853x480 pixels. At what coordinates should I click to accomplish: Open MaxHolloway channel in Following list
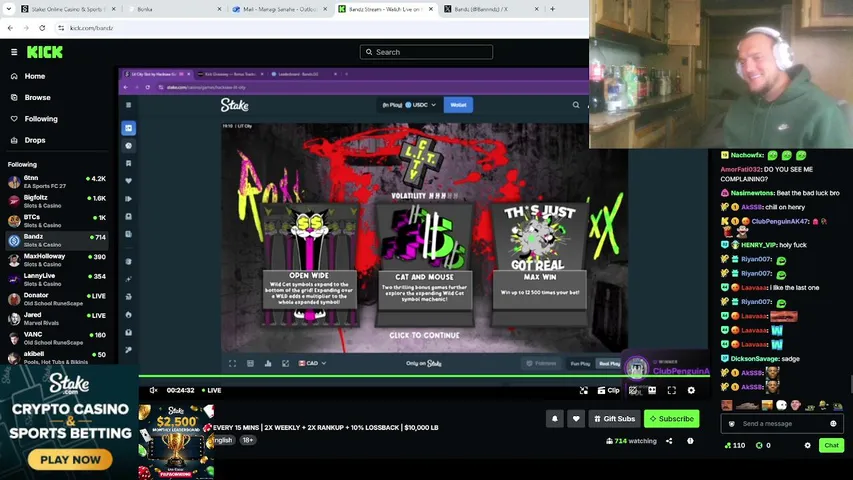tap(57, 260)
